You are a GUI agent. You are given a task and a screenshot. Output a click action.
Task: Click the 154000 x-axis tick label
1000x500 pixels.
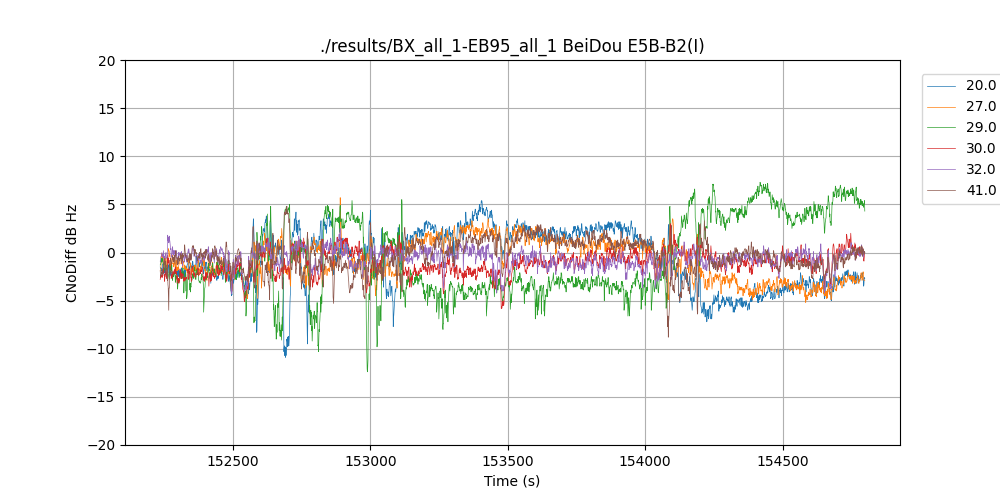pos(645,461)
